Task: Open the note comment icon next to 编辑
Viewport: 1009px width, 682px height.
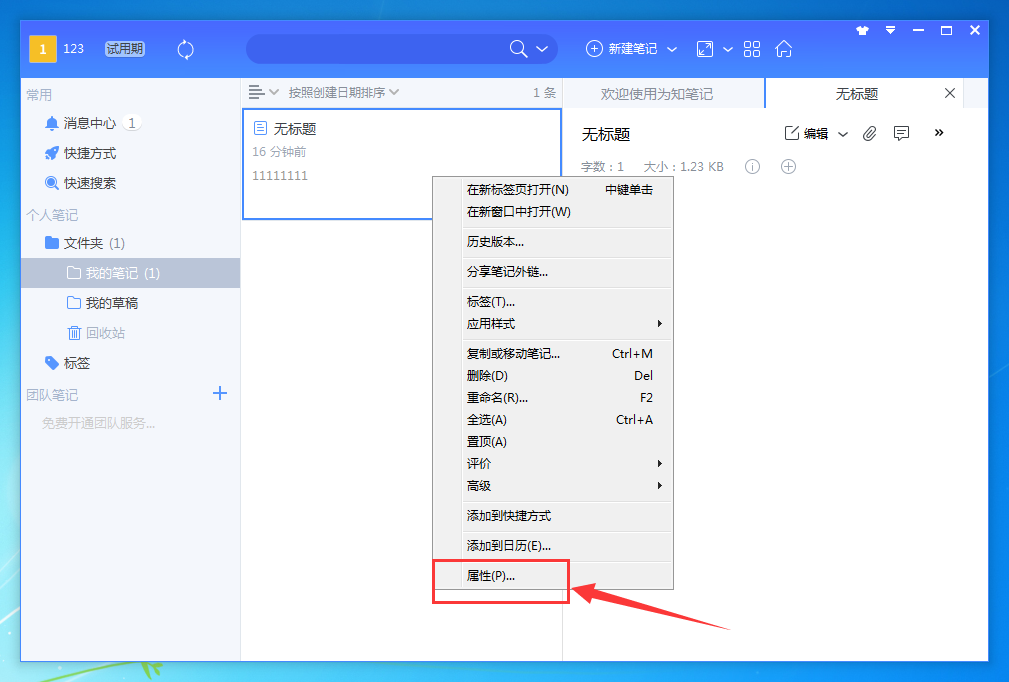Action: click(901, 132)
